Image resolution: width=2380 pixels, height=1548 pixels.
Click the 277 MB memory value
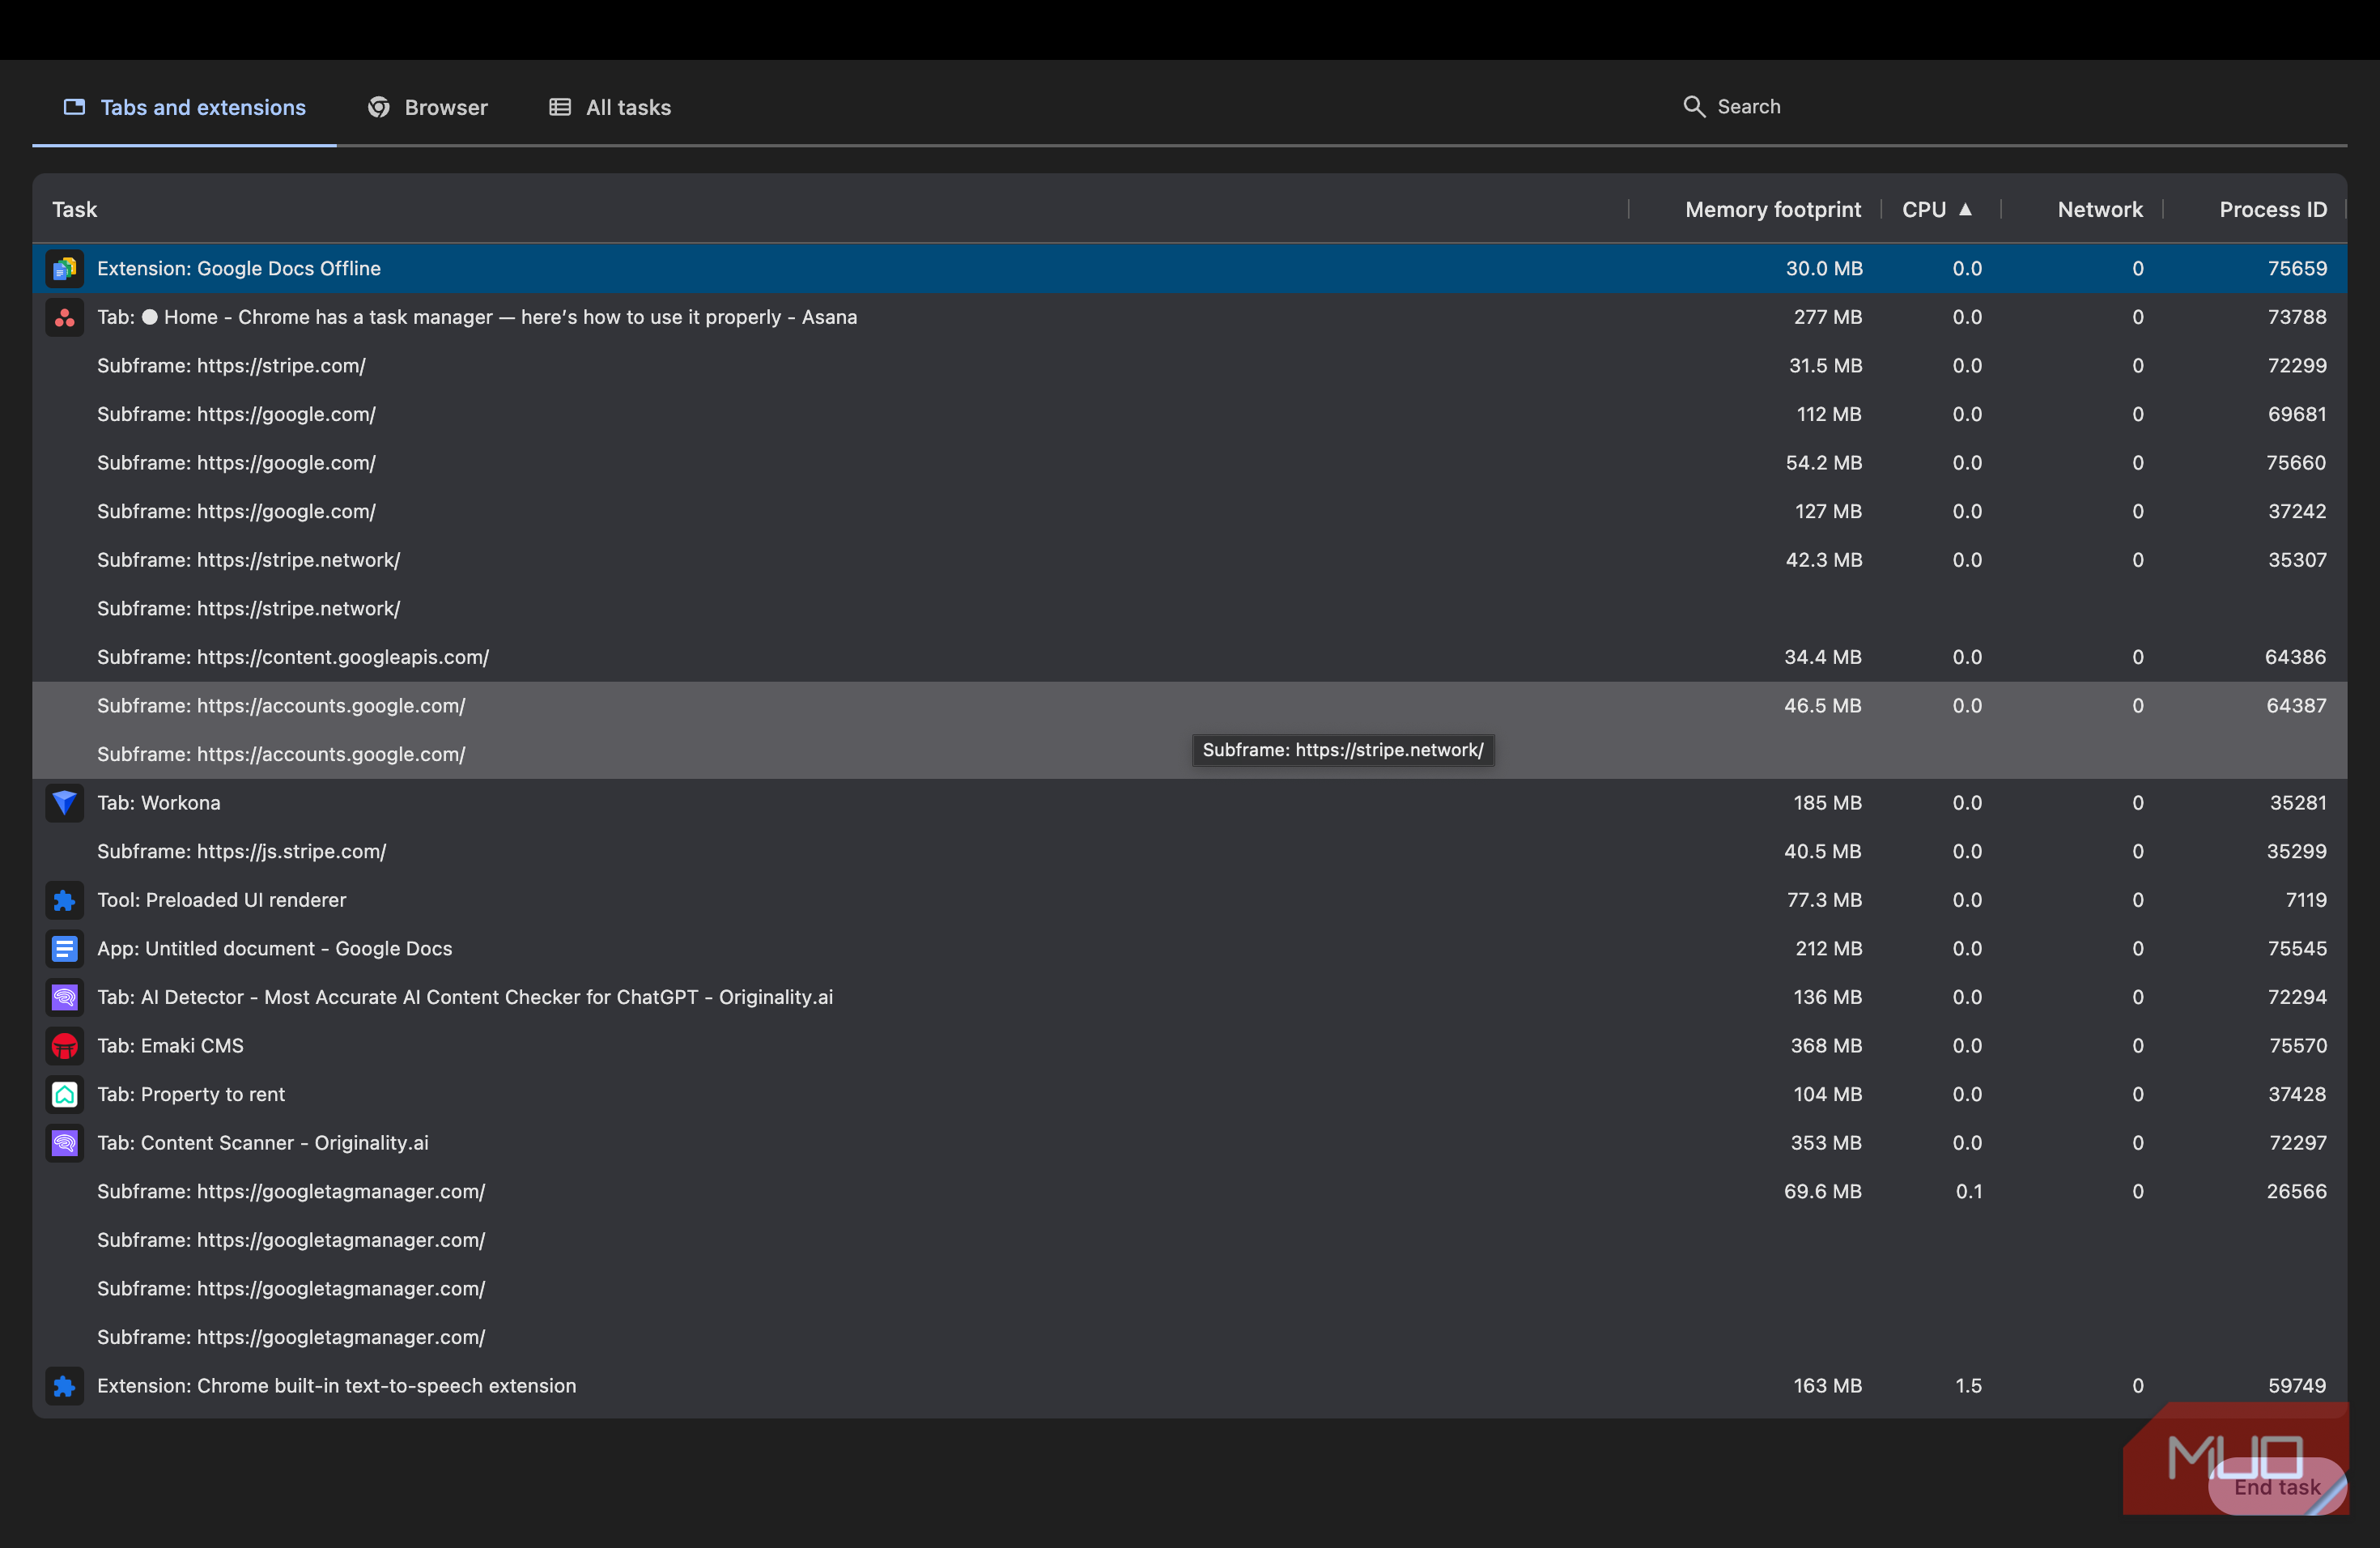pos(1827,317)
